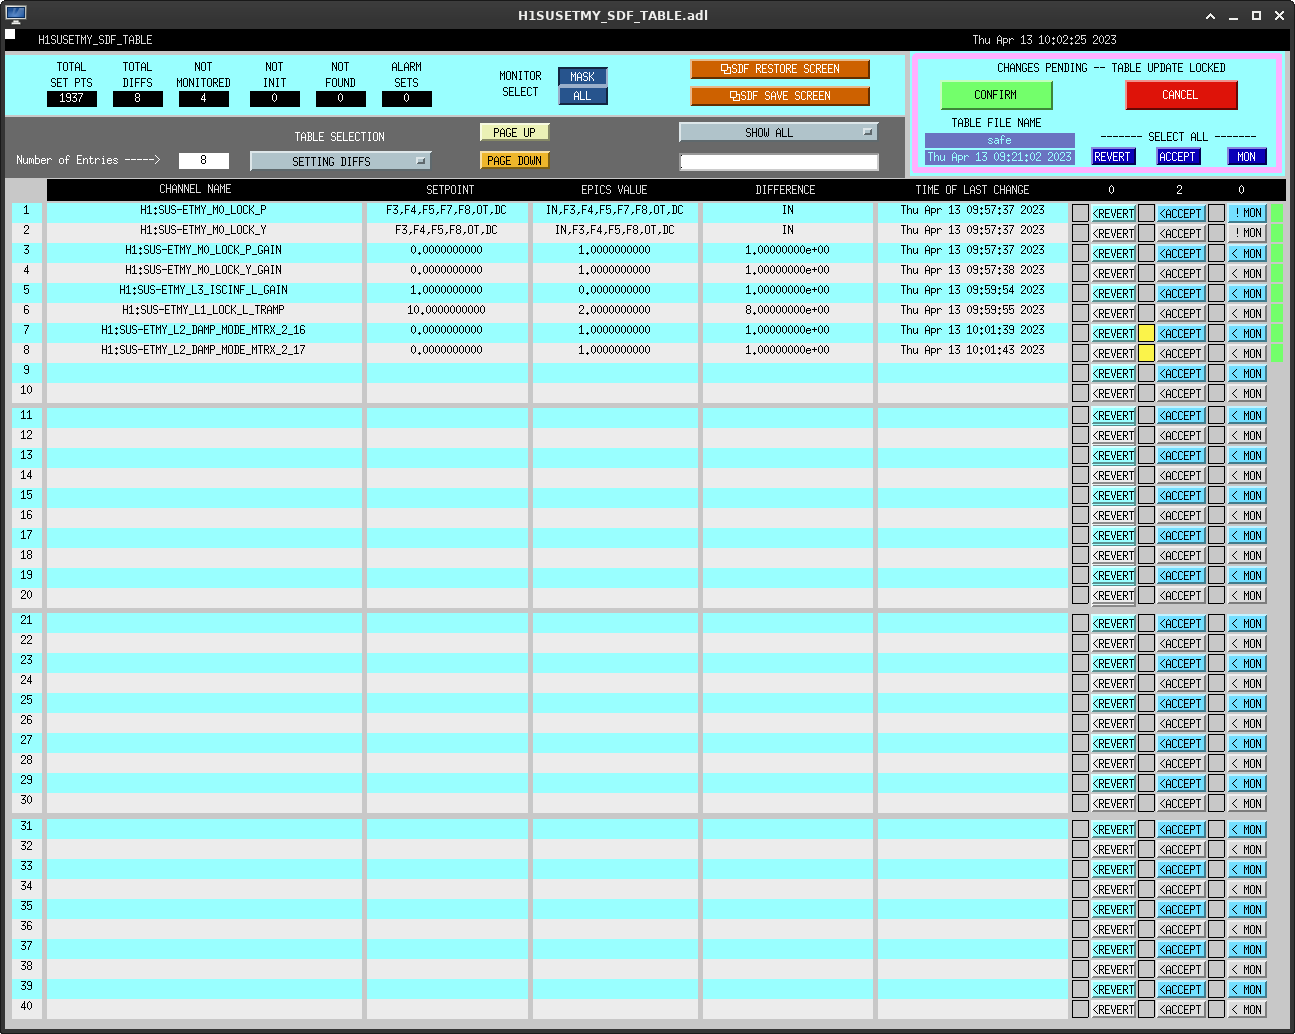Open the SHOW ALL dropdown menu
1295x1034 pixels.
click(778, 132)
